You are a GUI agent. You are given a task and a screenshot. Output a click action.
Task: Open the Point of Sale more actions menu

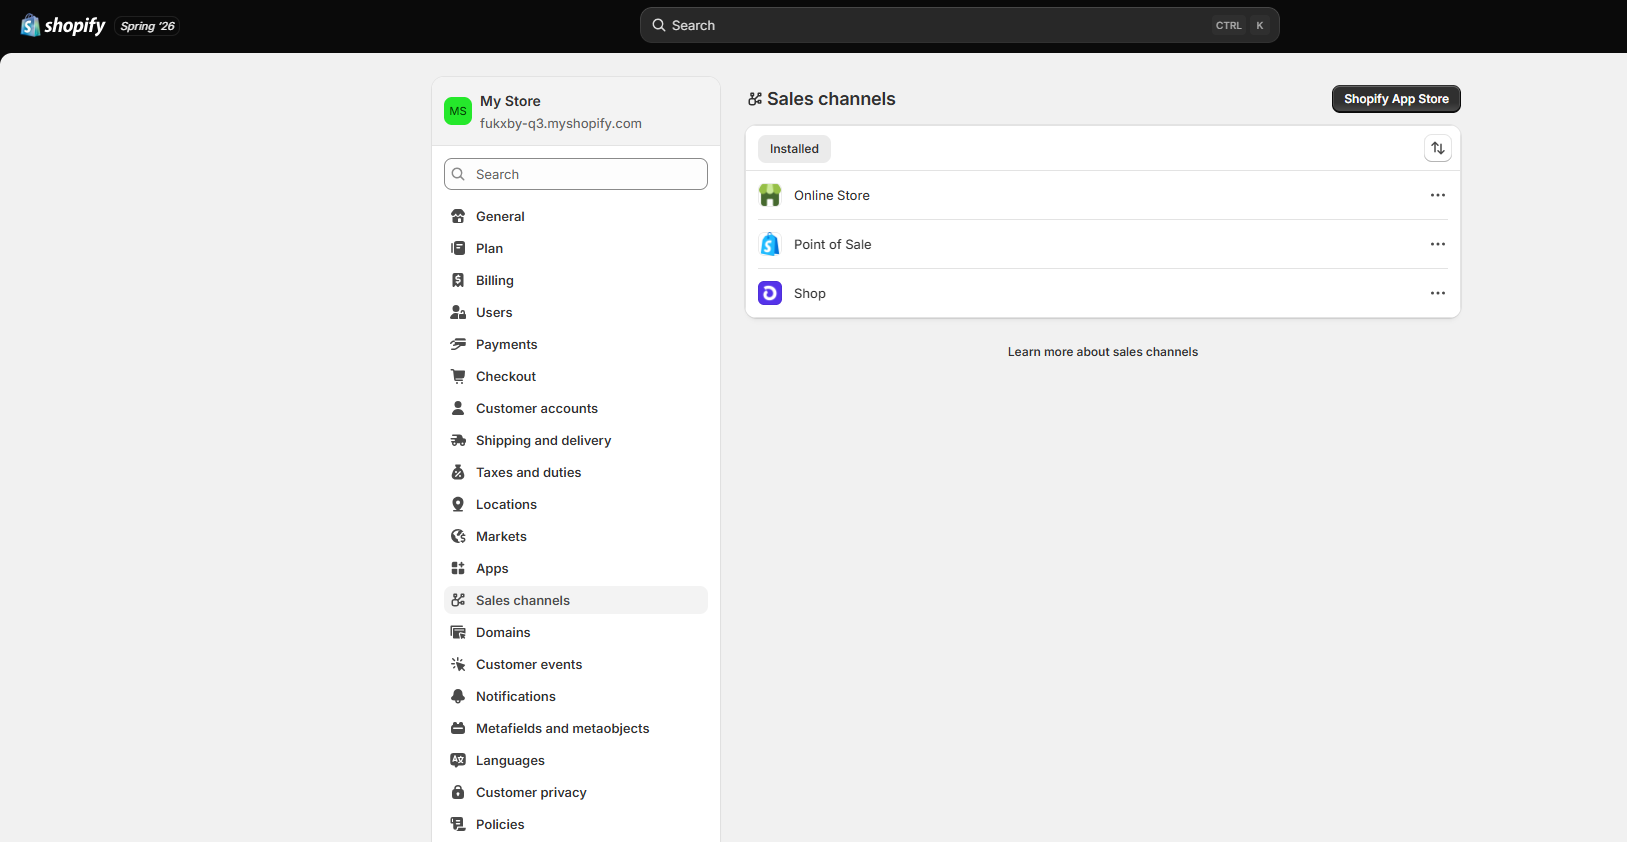pyautogui.click(x=1438, y=244)
